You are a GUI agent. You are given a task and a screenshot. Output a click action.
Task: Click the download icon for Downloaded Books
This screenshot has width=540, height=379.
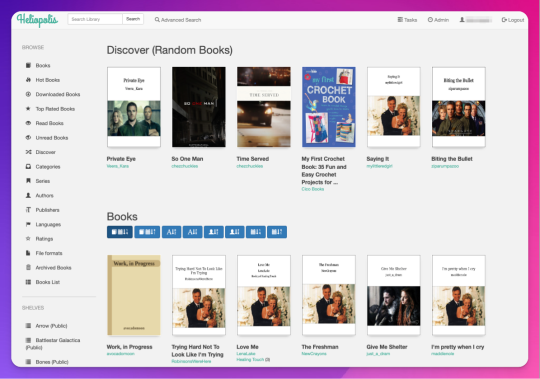pos(28,94)
